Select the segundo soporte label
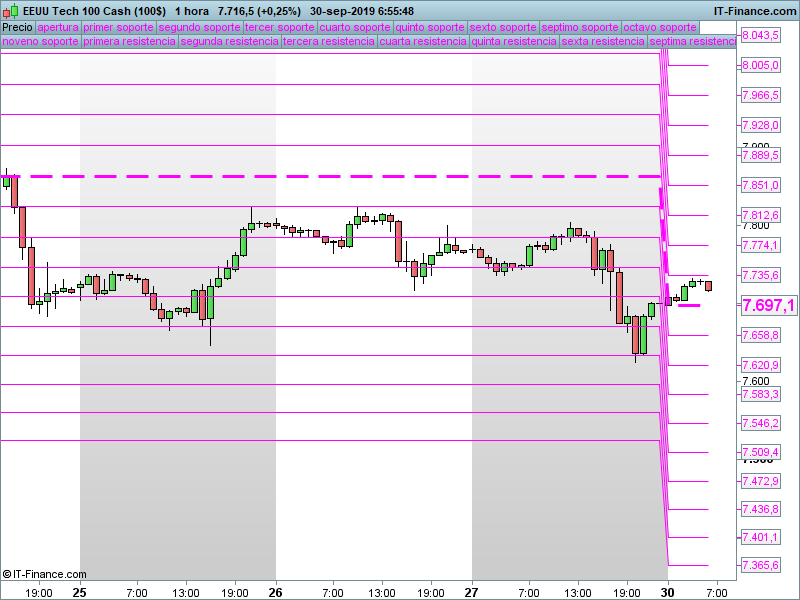Screen dimensions: 800x600 pos(199,28)
